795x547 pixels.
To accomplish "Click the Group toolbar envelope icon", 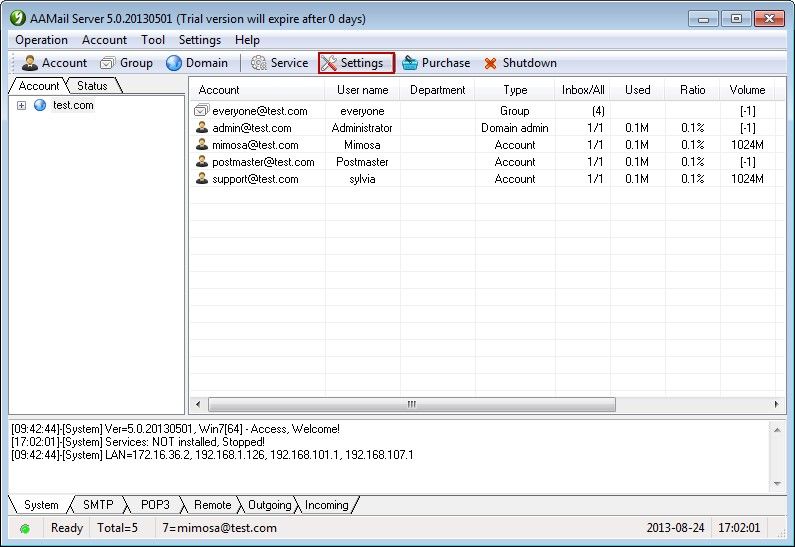I will (x=107, y=63).
